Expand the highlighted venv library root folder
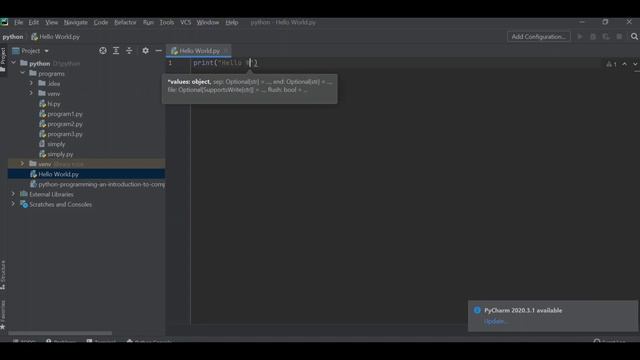 [22, 164]
